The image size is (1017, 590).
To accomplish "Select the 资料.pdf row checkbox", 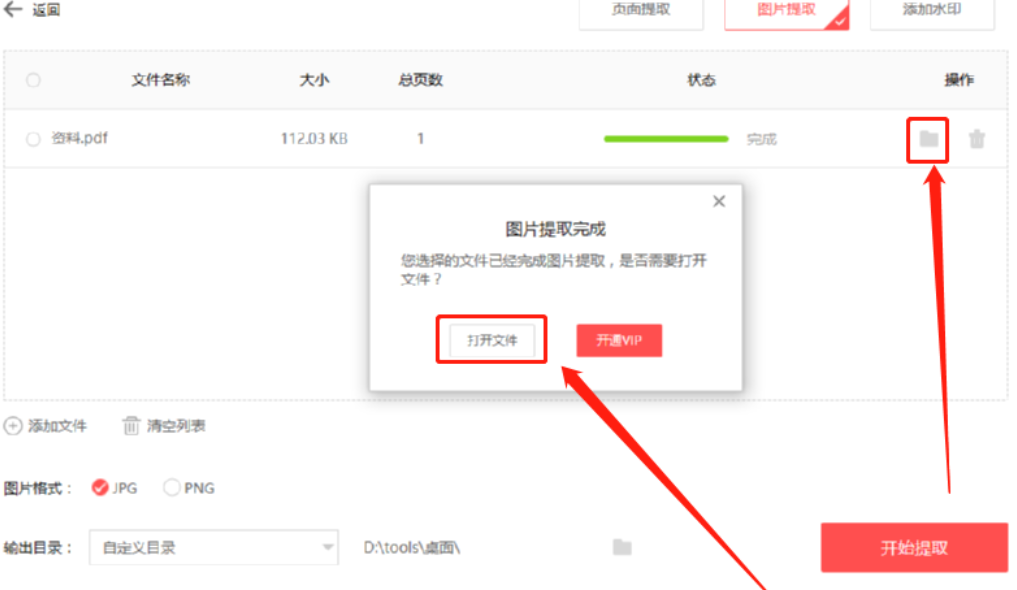I will pyautogui.click(x=33, y=139).
